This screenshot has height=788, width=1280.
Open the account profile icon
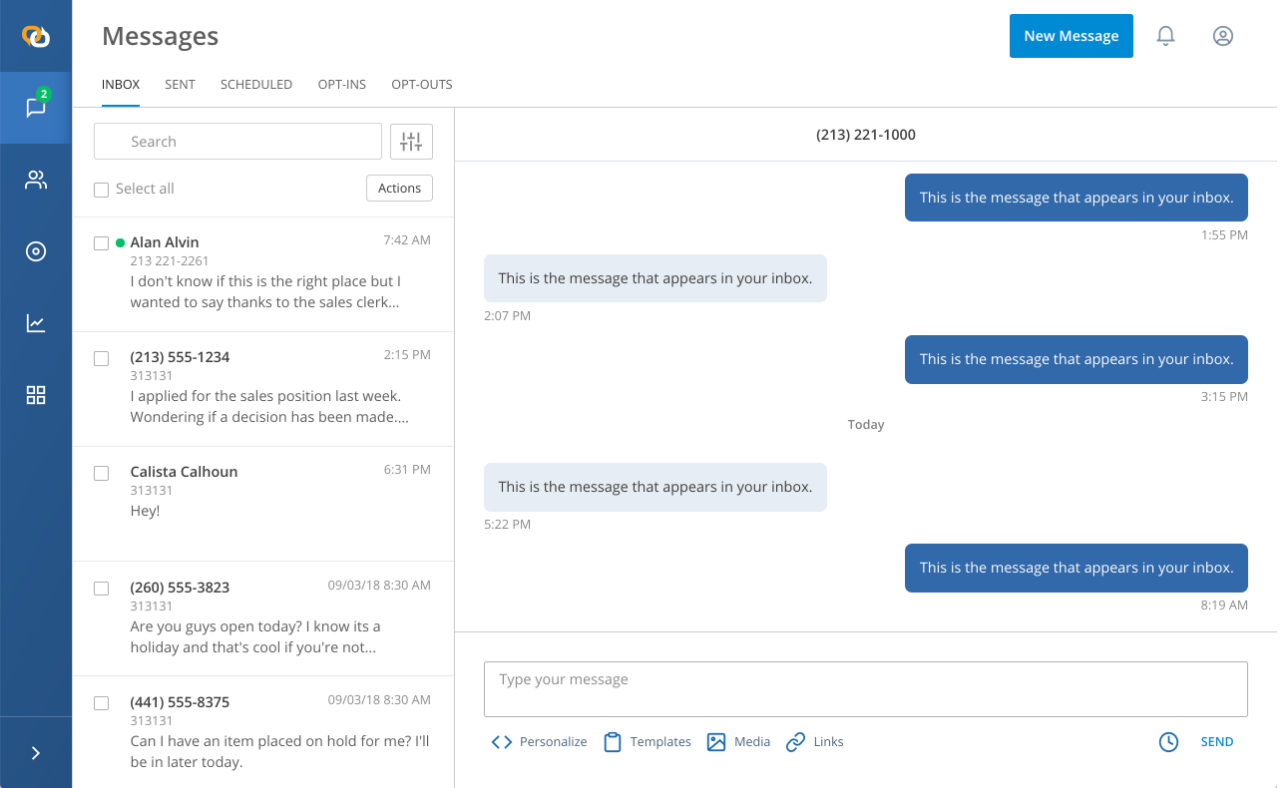coord(1223,35)
